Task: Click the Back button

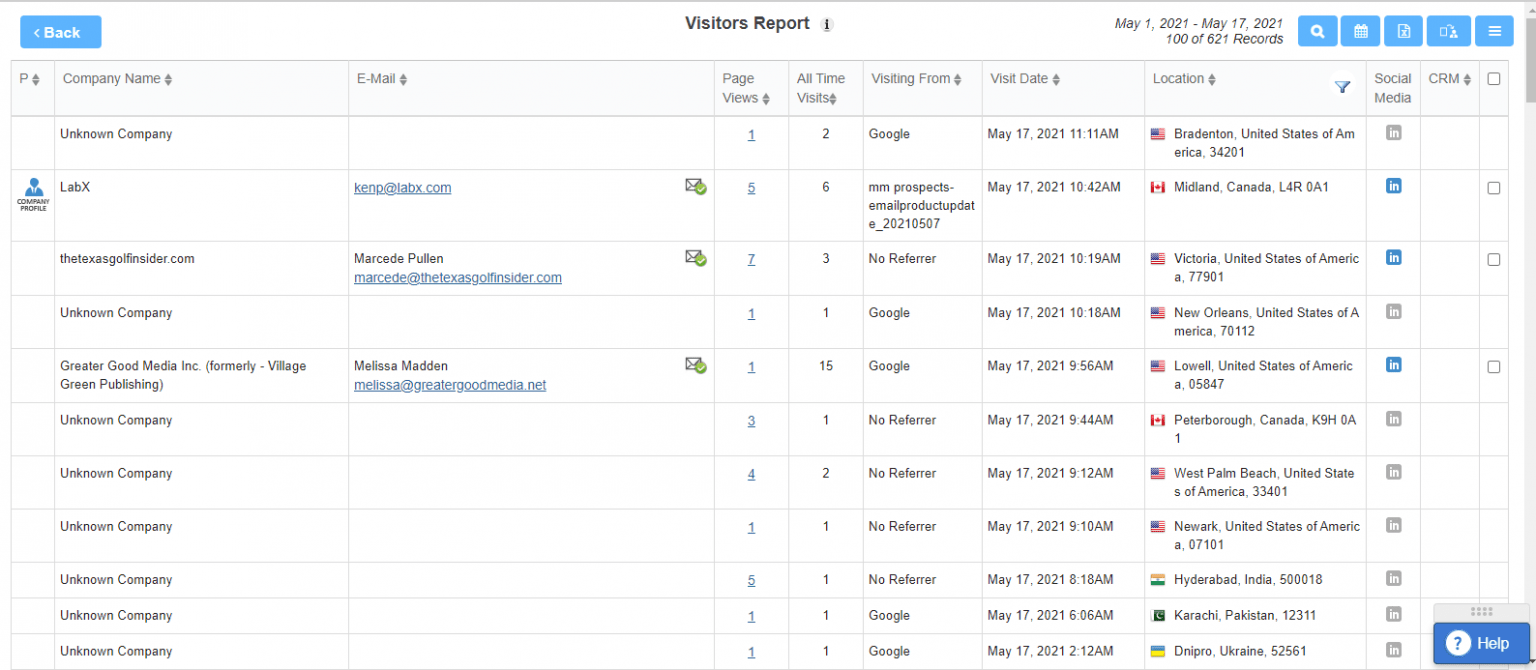Action: (x=60, y=31)
